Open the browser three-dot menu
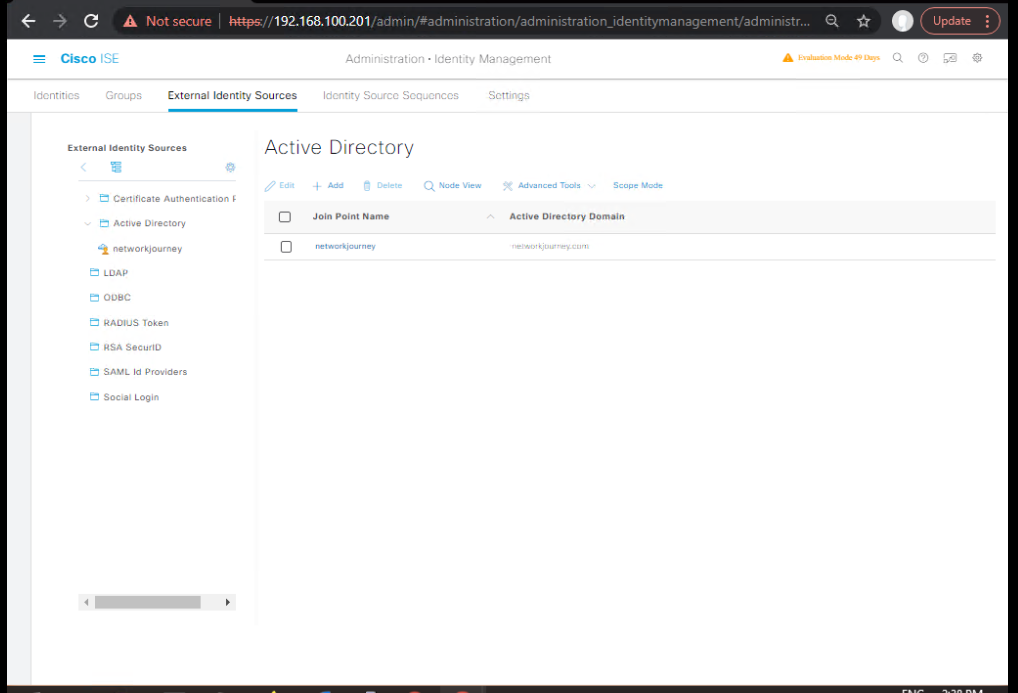Screen dimensions: 1018x693 click(987, 21)
